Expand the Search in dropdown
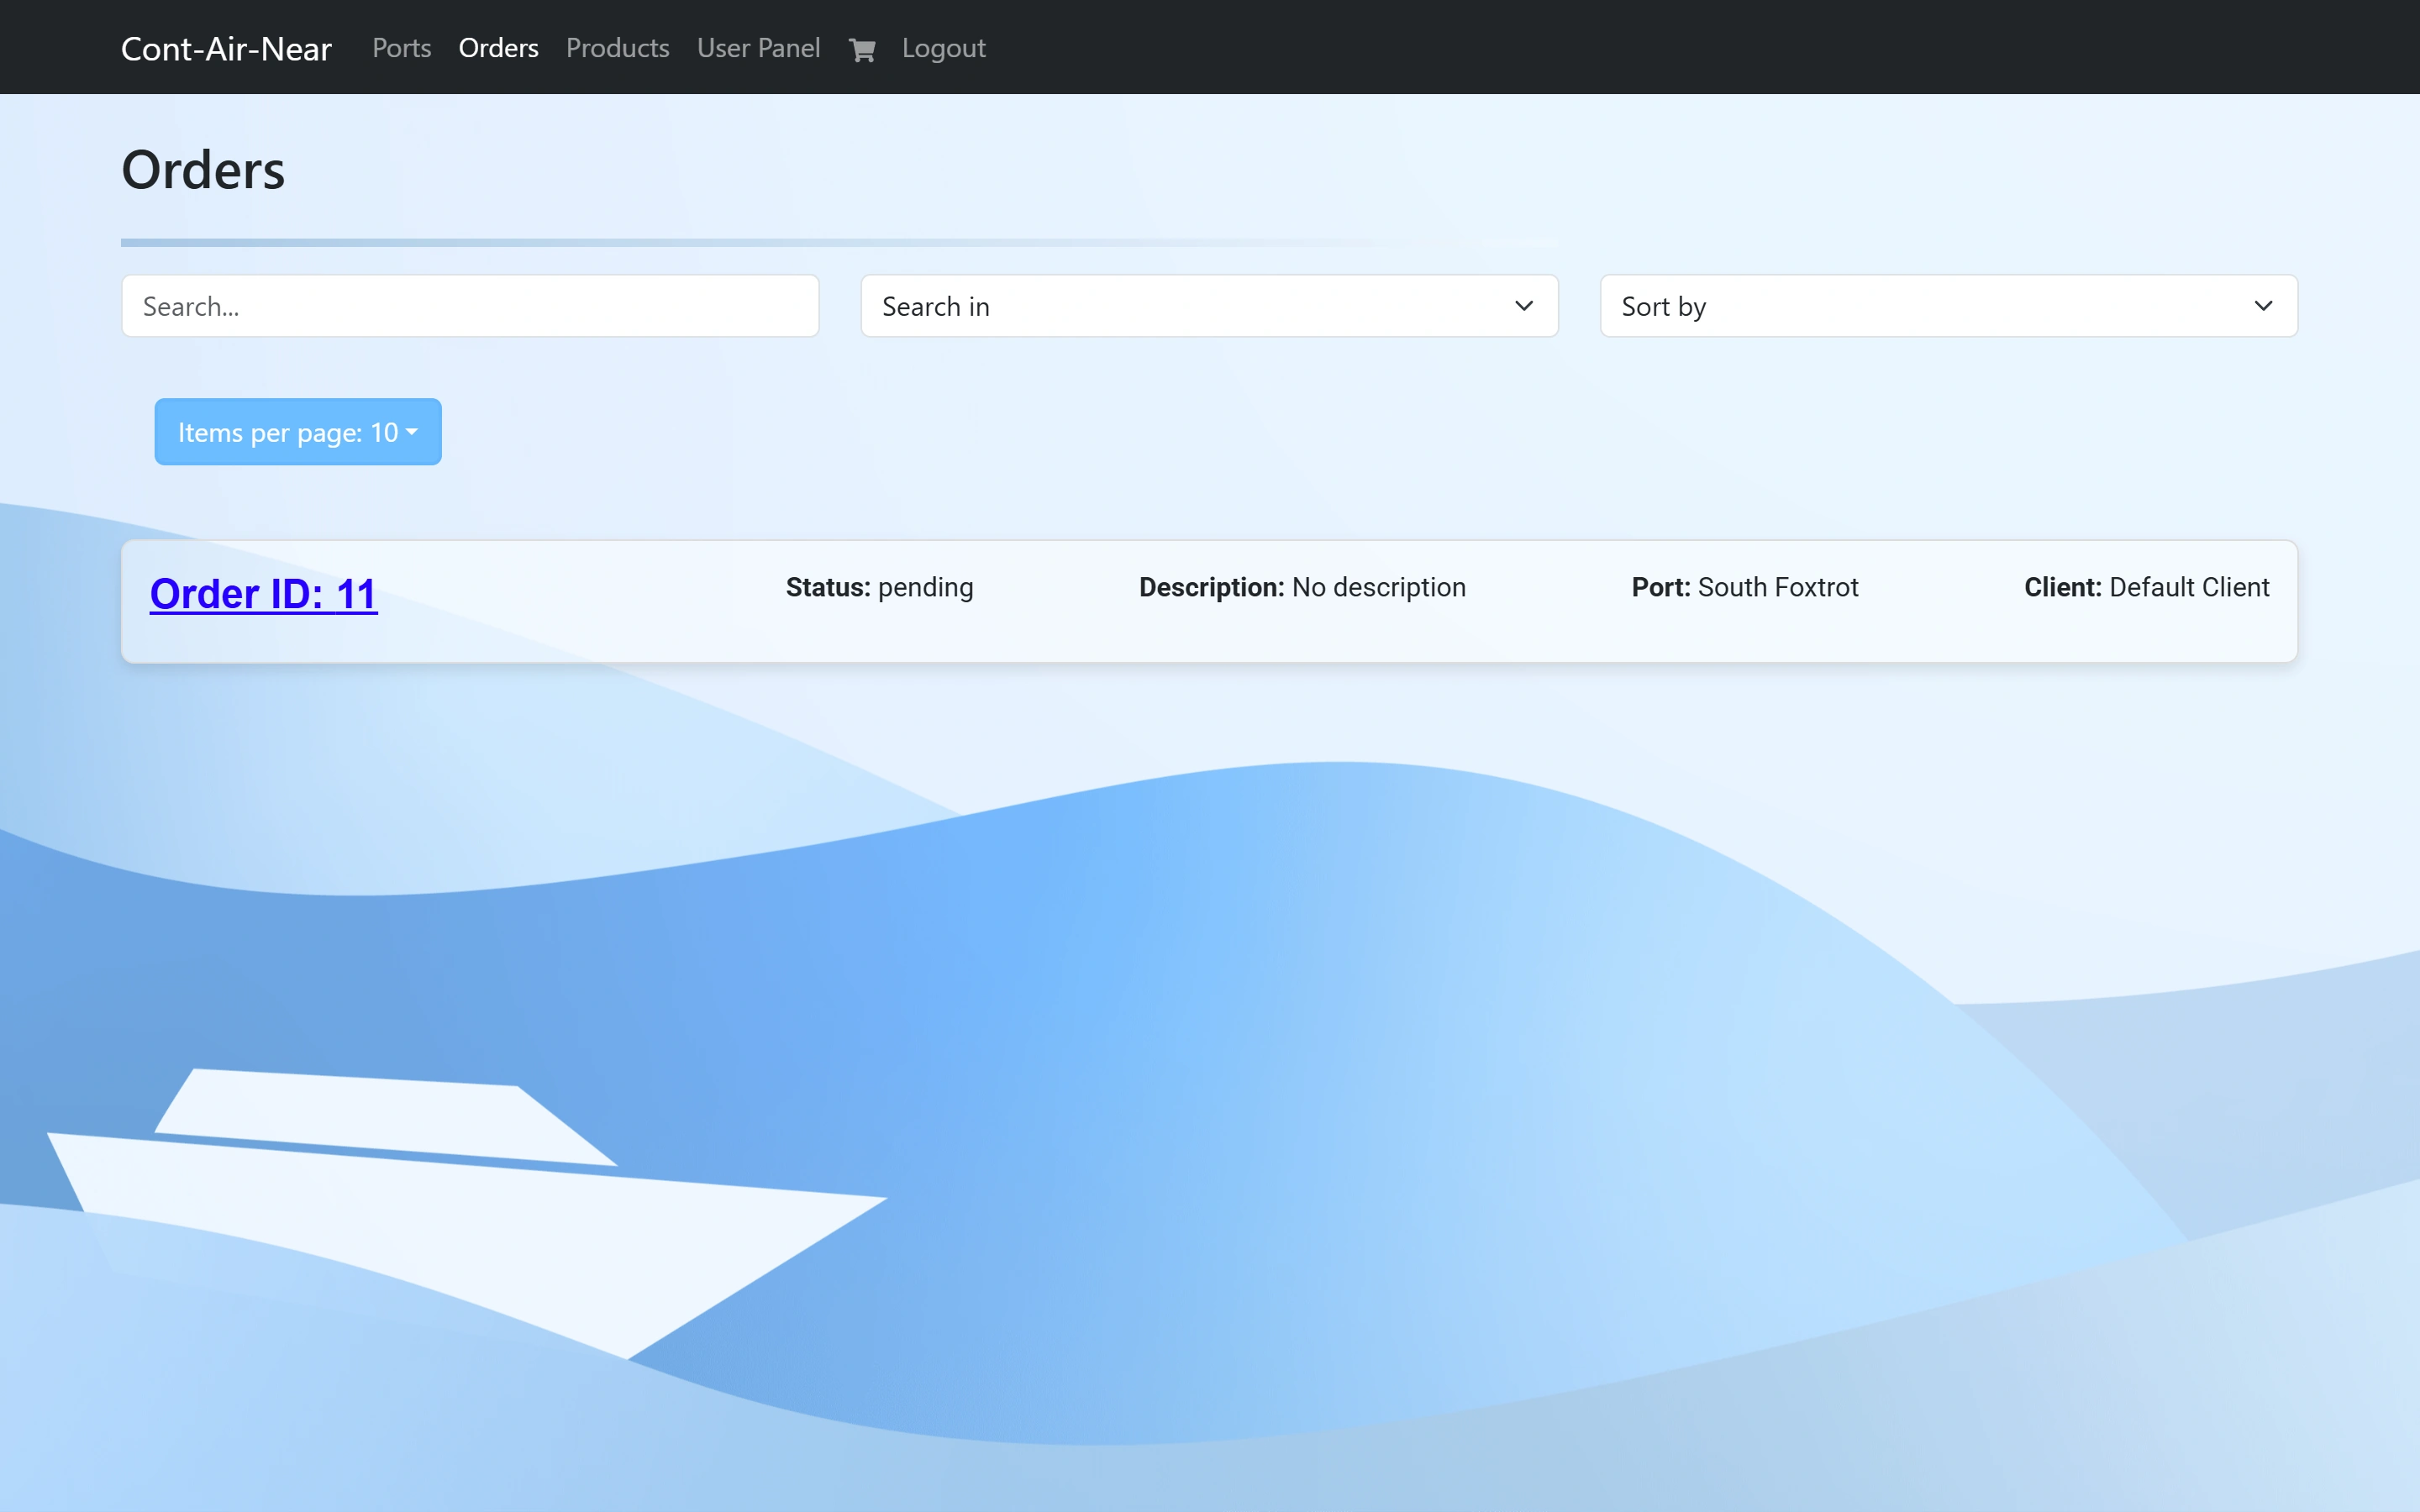Image resolution: width=2420 pixels, height=1512 pixels. pos(1209,306)
